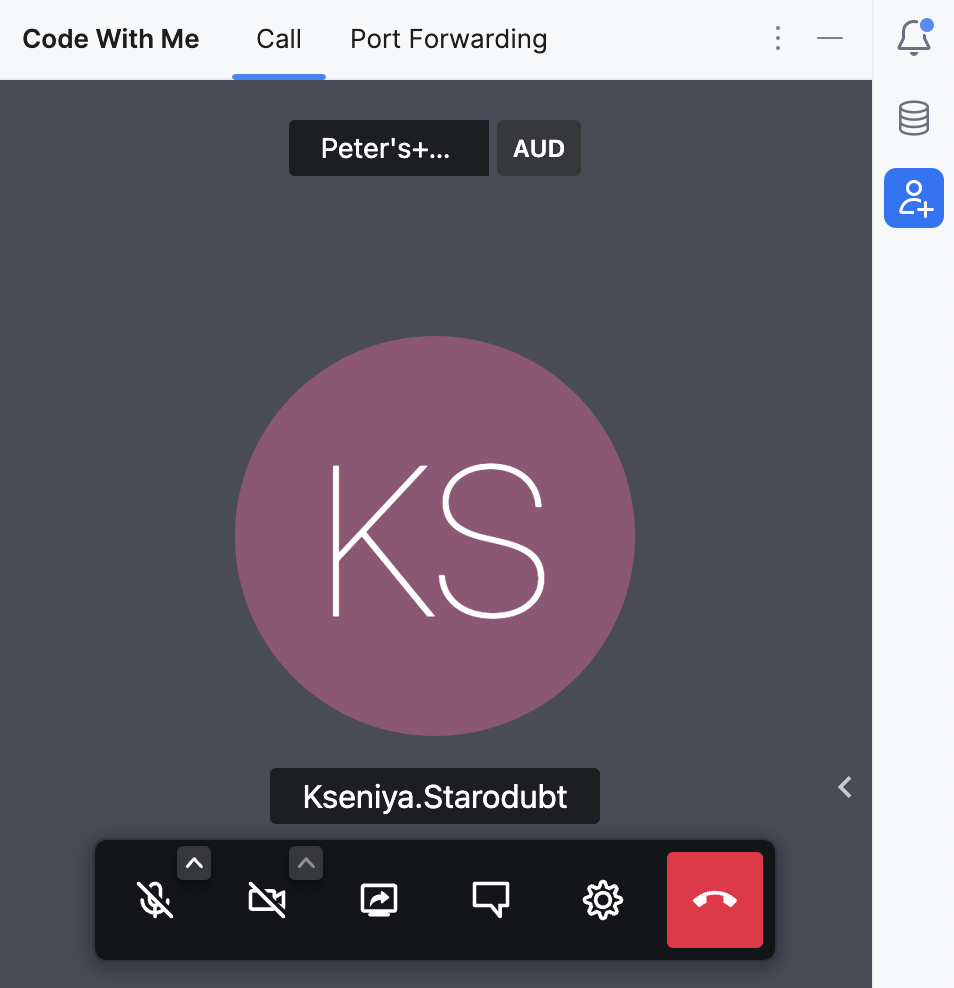Screen dimensions: 954x988
Task: Open call settings via the gear icon
Action: pos(603,900)
